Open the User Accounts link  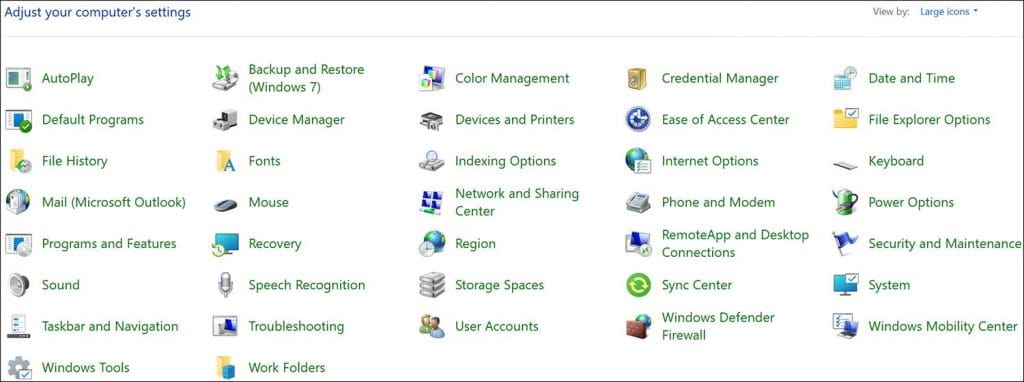pyautogui.click(x=496, y=326)
